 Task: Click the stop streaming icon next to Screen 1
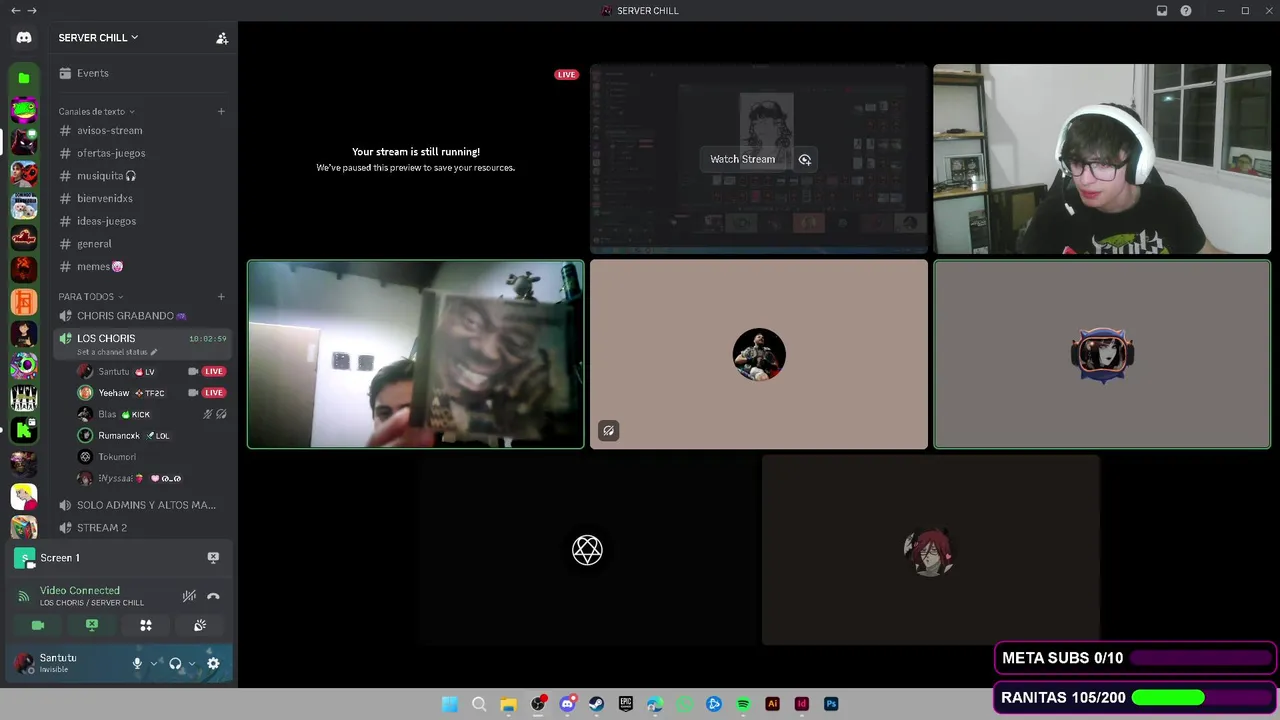tap(213, 557)
